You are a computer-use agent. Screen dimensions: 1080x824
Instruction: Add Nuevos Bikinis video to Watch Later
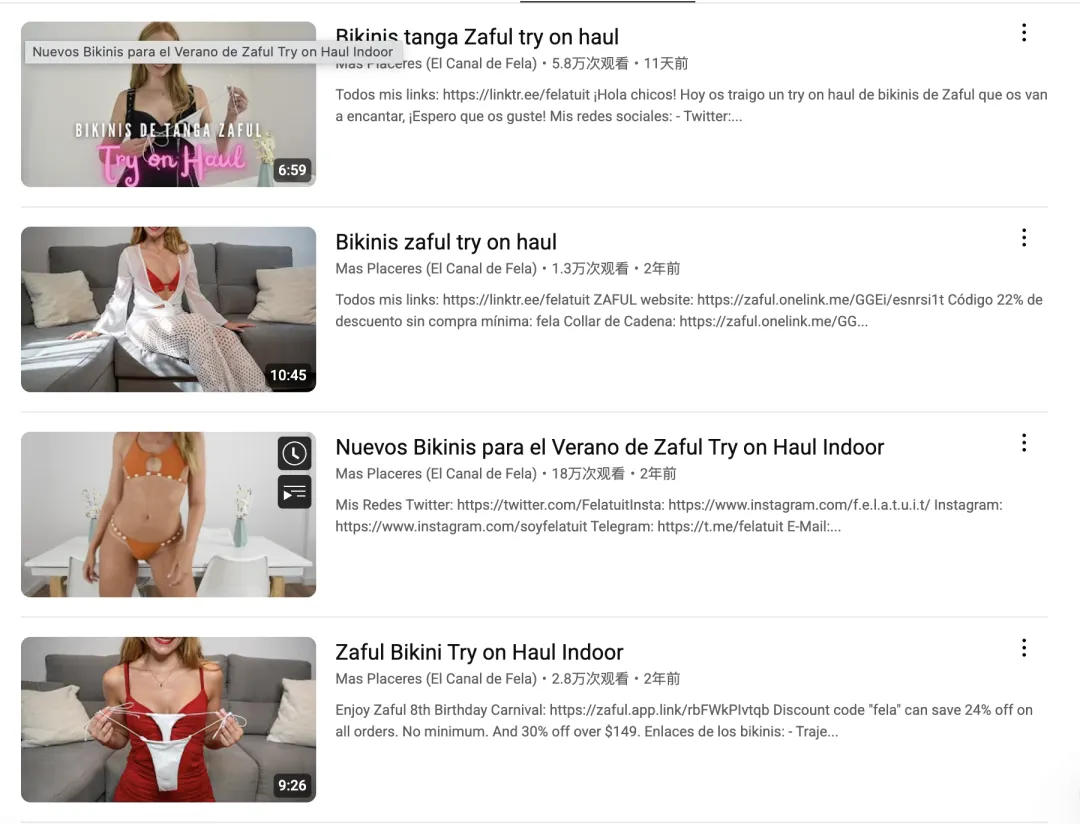[294, 453]
